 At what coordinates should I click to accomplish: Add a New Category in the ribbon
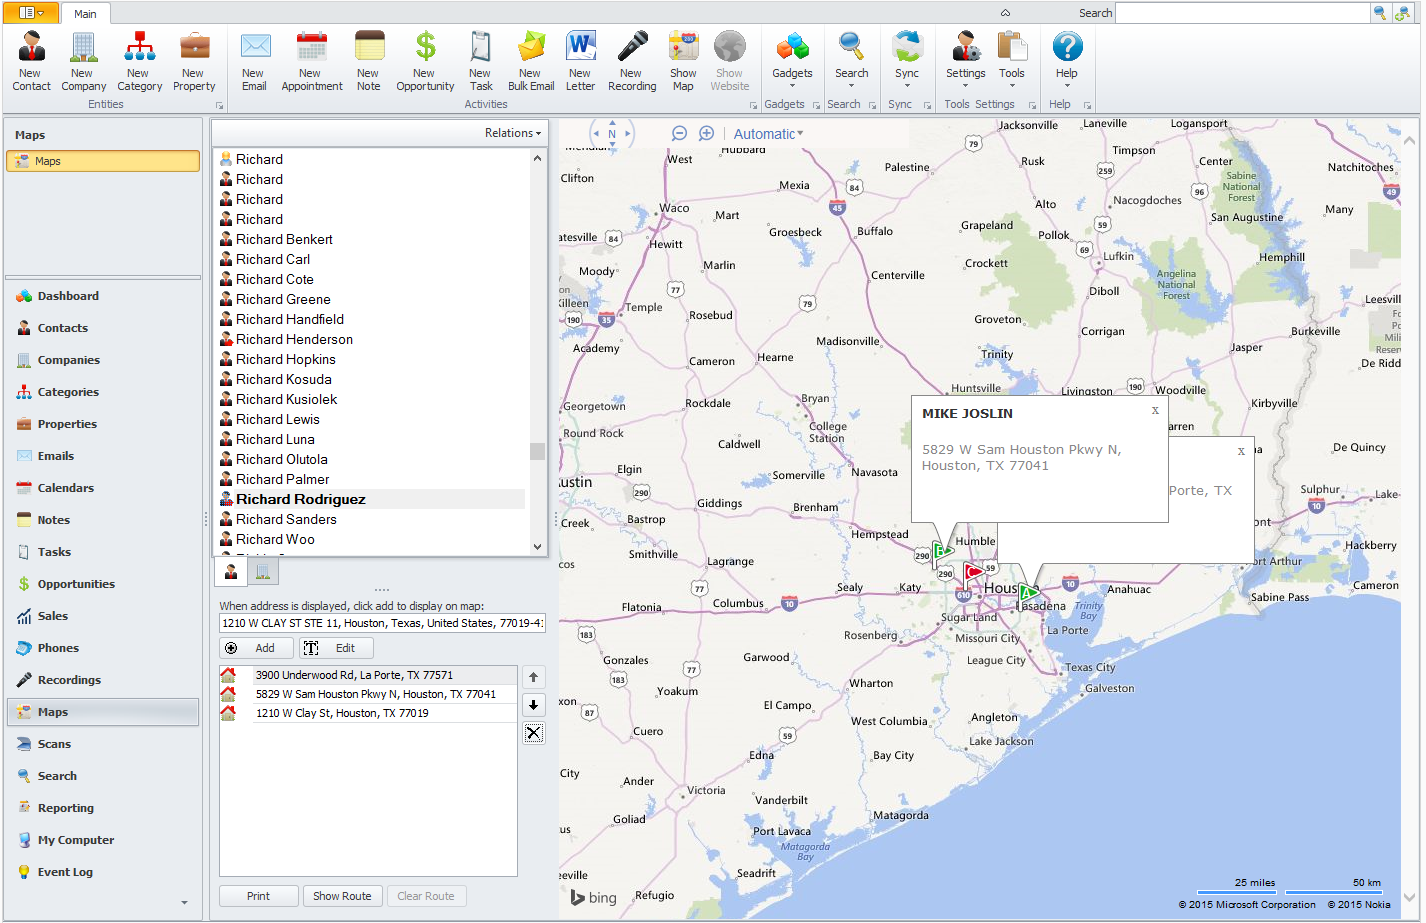[139, 61]
